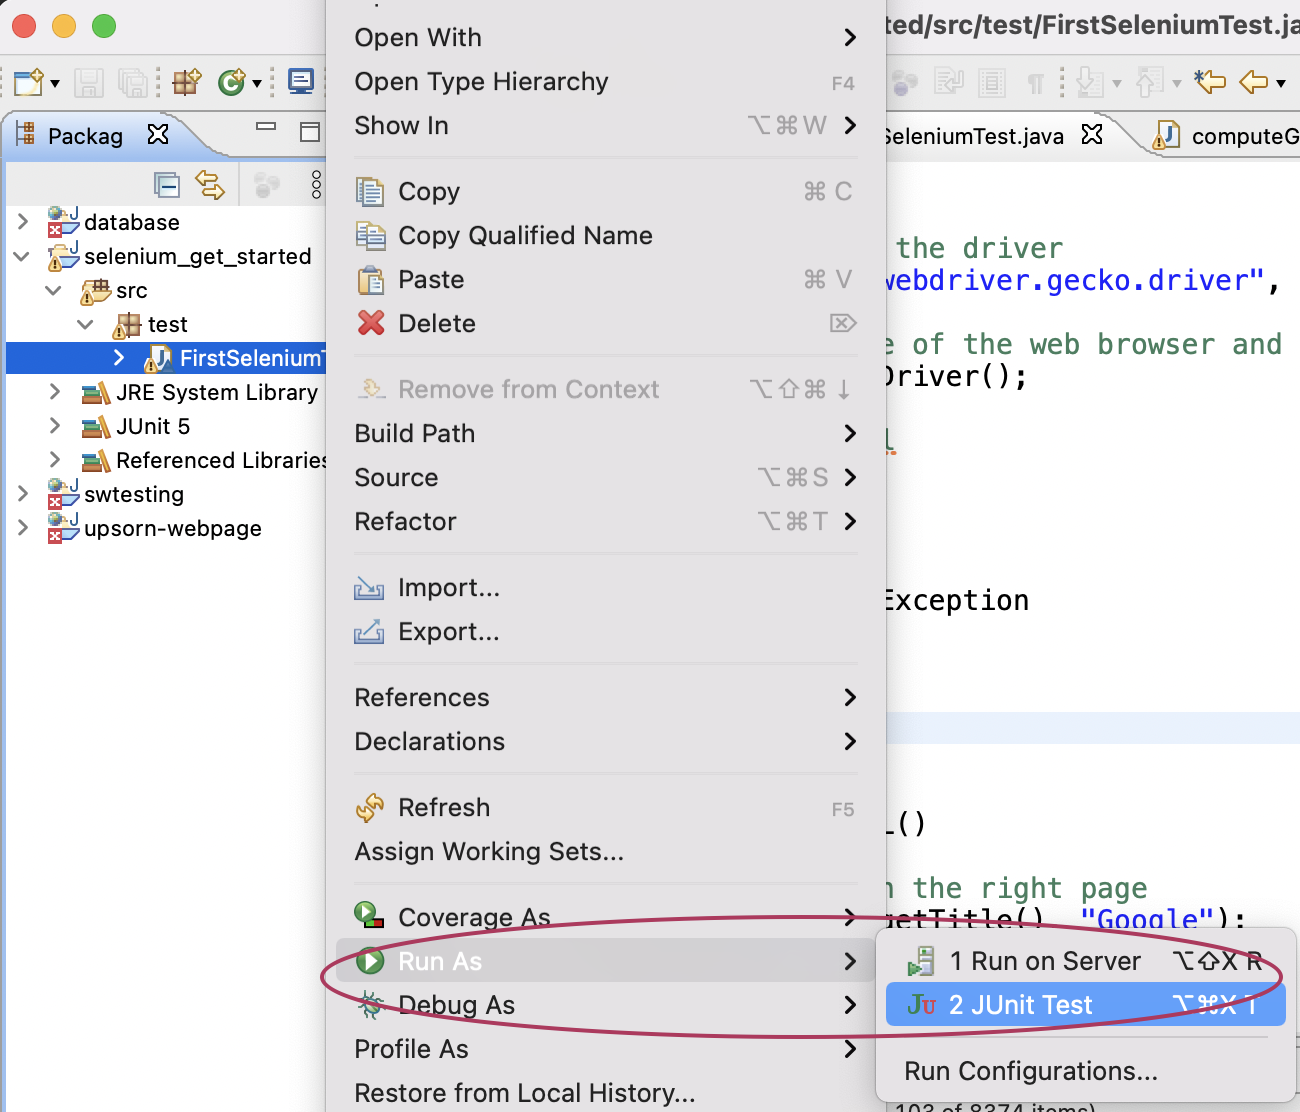Image resolution: width=1300 pixels, height=1112 pixels.
Task: Launch the green Coverage toolbar icon
Action: (x=232, y=83)
